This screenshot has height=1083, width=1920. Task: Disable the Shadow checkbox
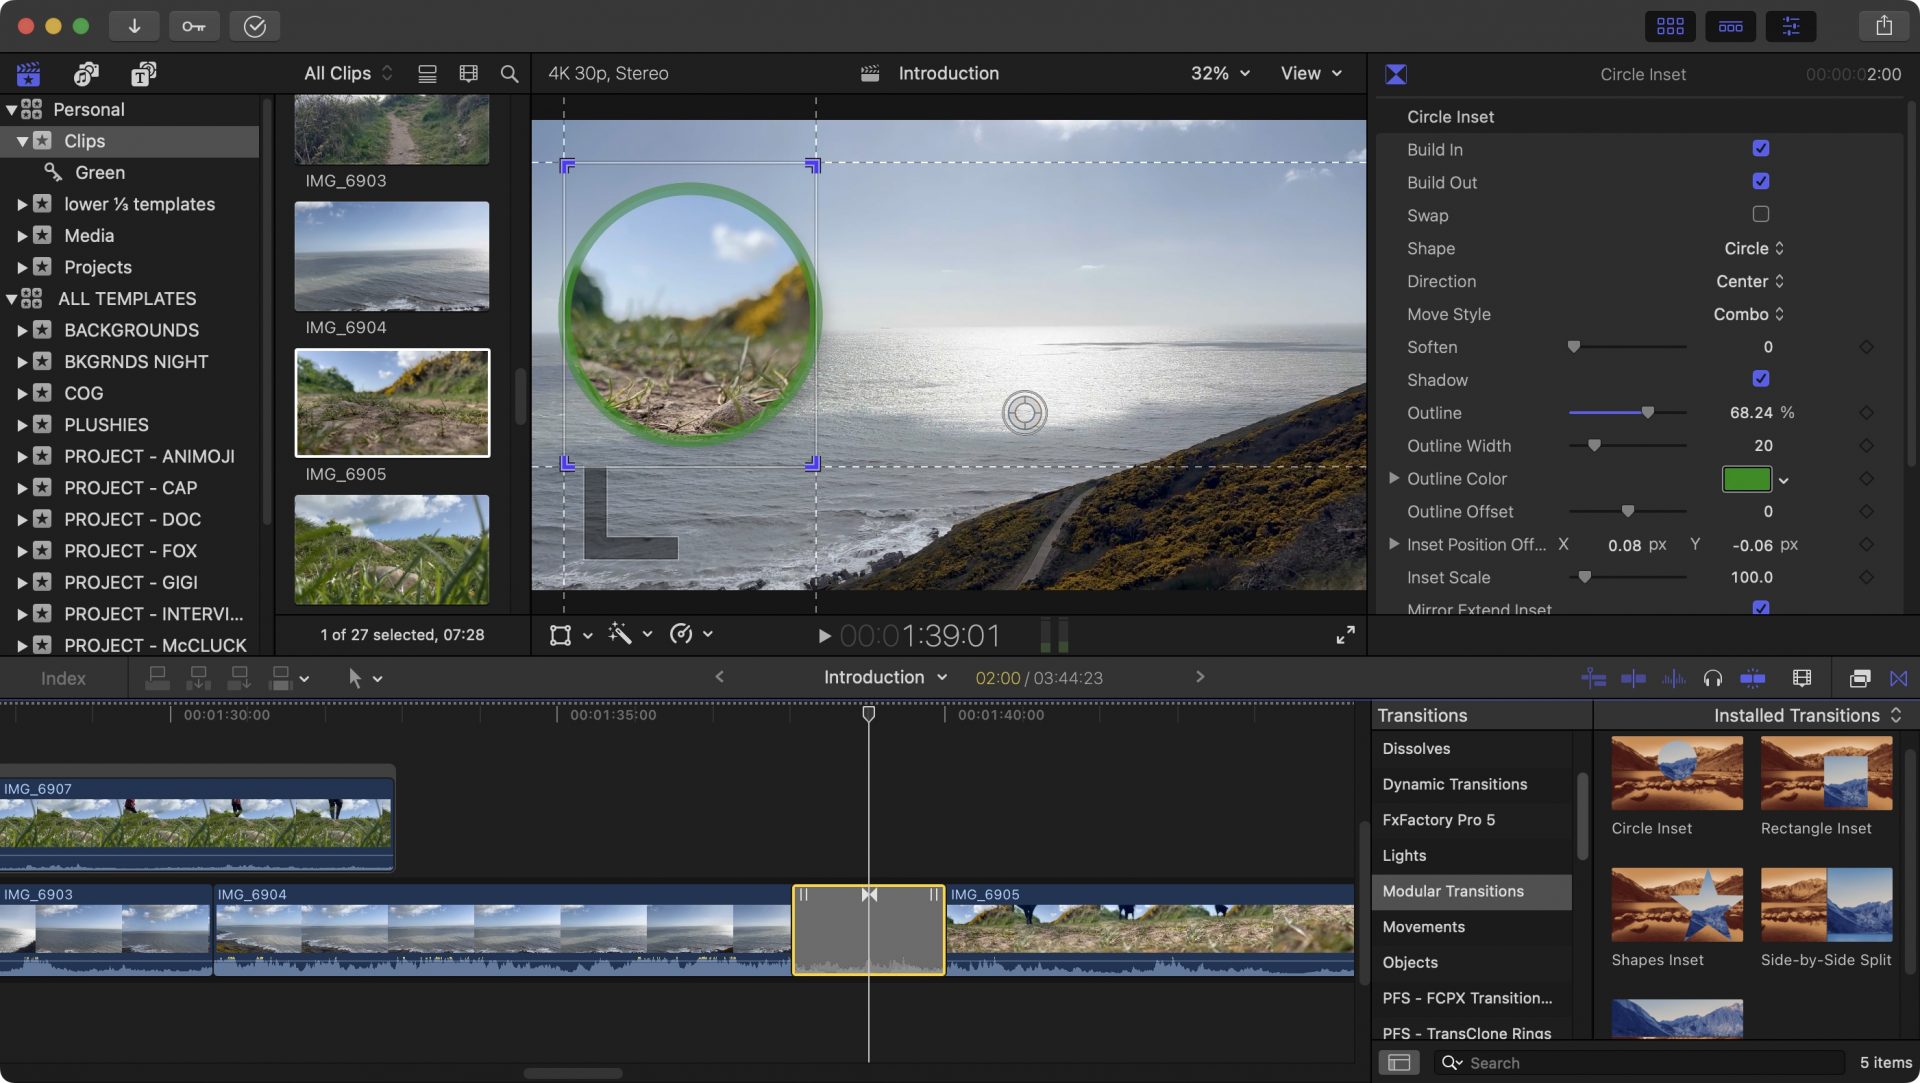click(x=1760, y=379)
